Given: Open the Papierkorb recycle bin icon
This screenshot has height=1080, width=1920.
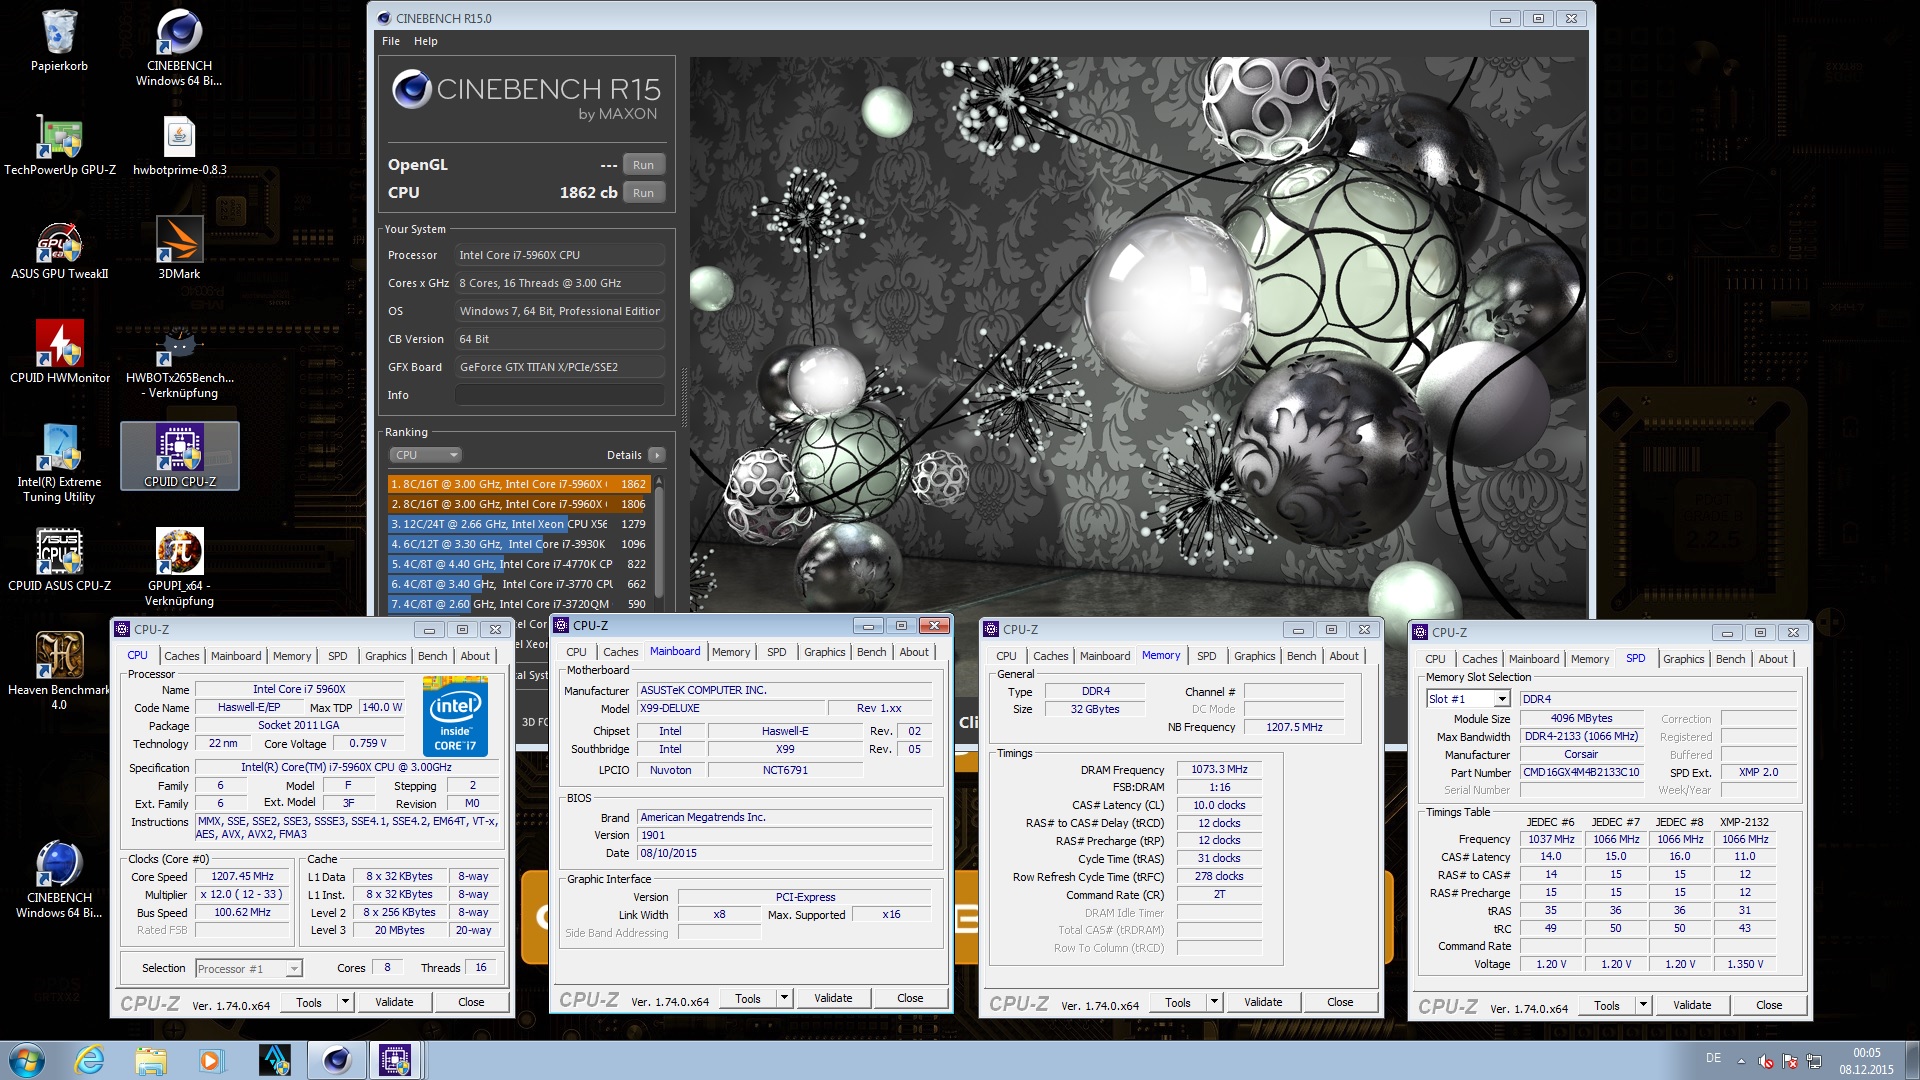Looking at the screenshot, I should 59,40.
